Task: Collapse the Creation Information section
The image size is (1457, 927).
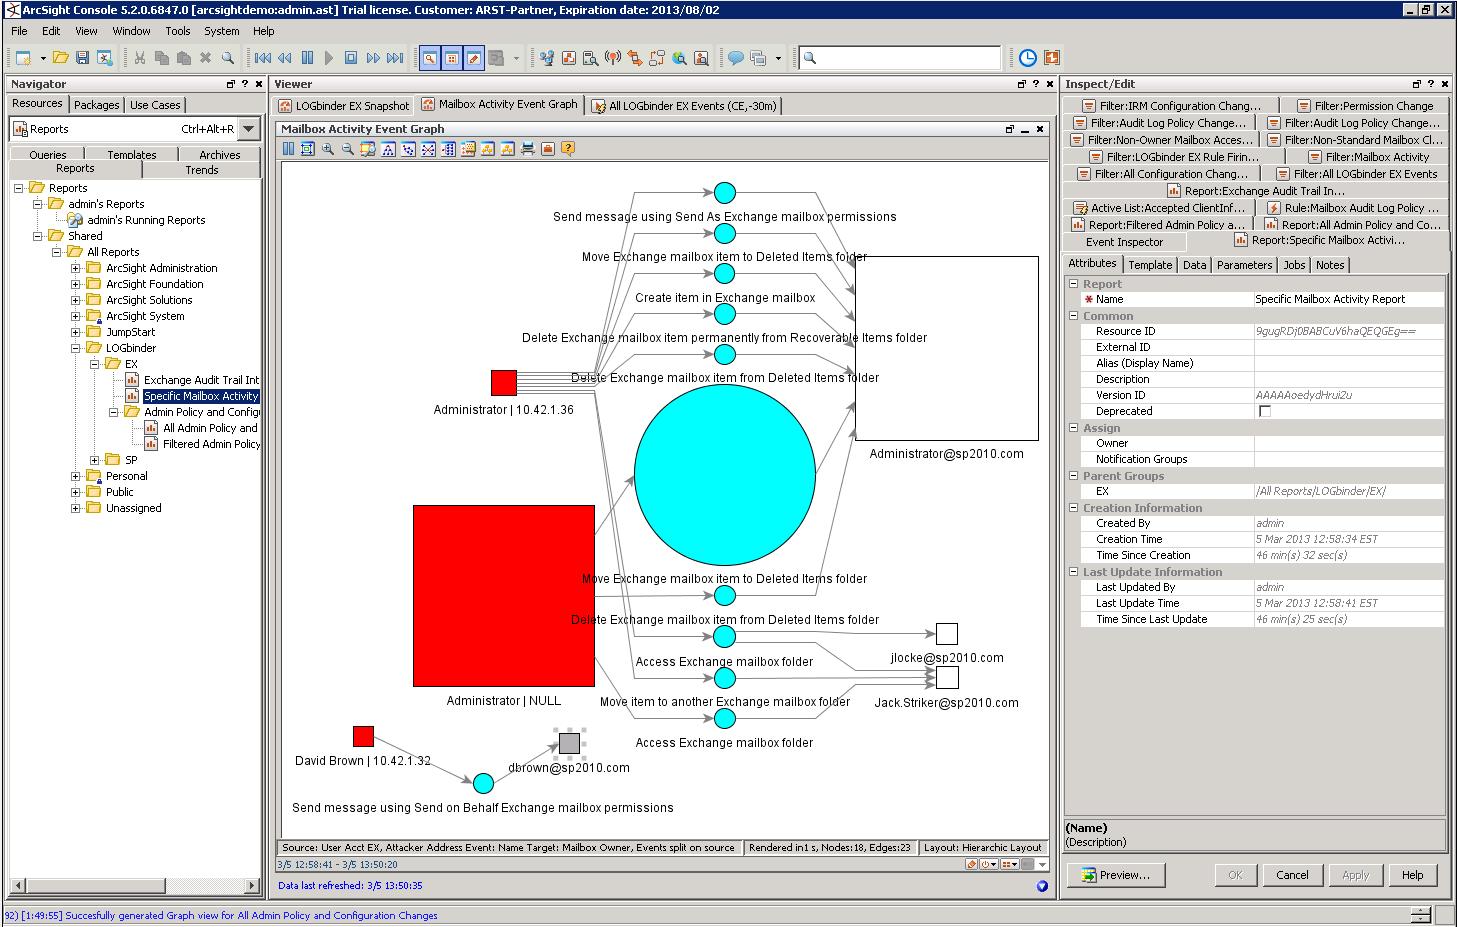Action: click(1073, 508)
